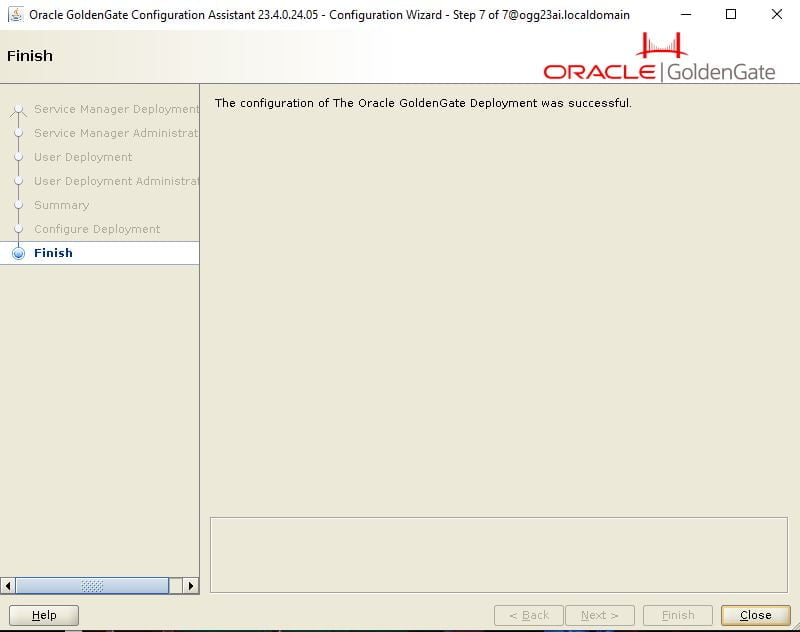Click the disabled Finish button
Screen dimensions: 800x632
click(678, 615)
